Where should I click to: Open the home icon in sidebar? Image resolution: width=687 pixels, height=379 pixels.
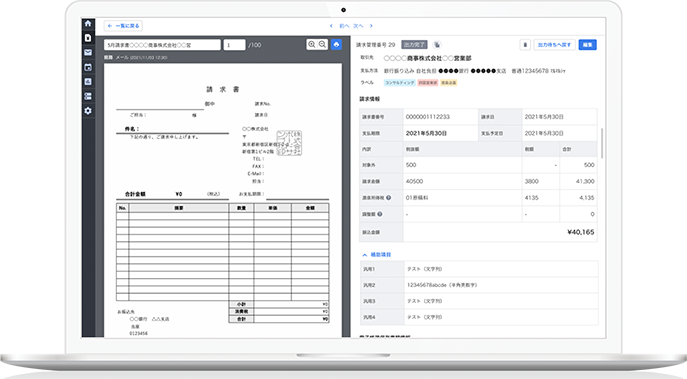(88, 24)
